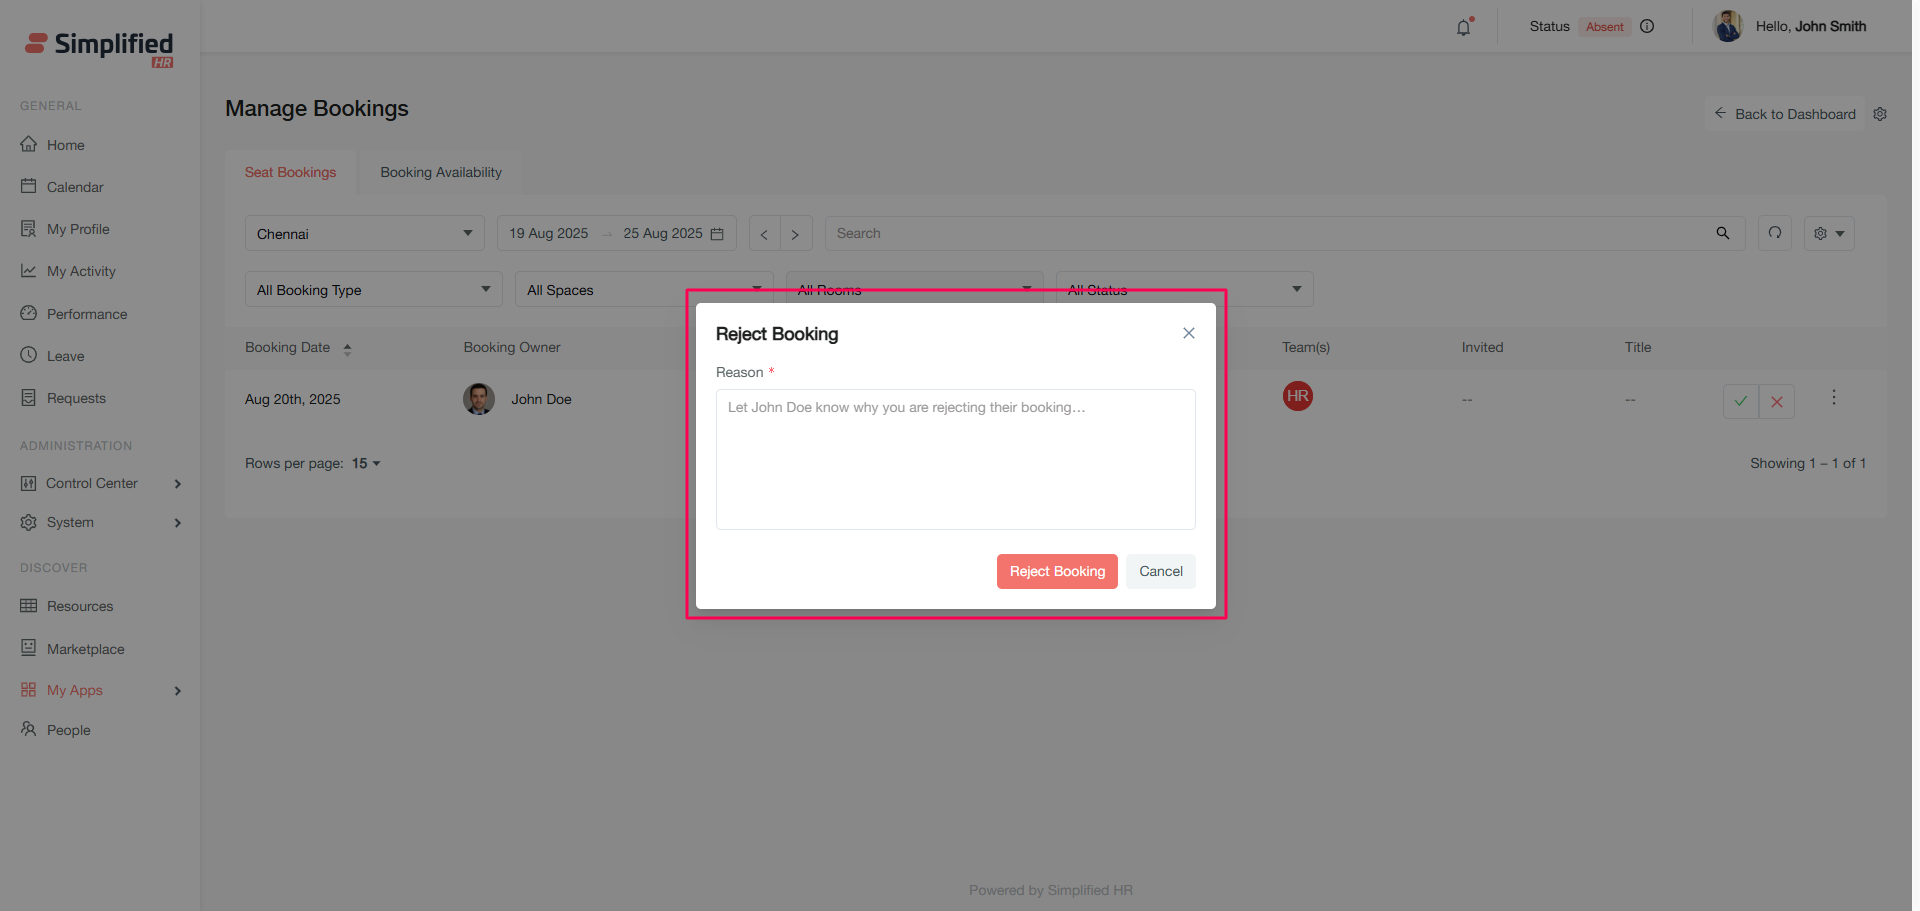The image size is (1920, 911).
Task: Change rows per page dropdown
Action: (x=366, y=463)
